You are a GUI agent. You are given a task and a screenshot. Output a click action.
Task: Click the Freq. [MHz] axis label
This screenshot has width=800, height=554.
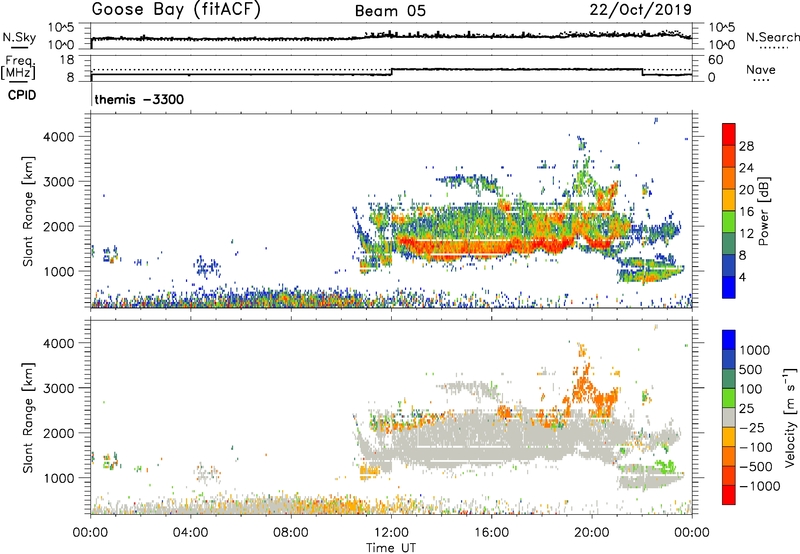(18, 67)
